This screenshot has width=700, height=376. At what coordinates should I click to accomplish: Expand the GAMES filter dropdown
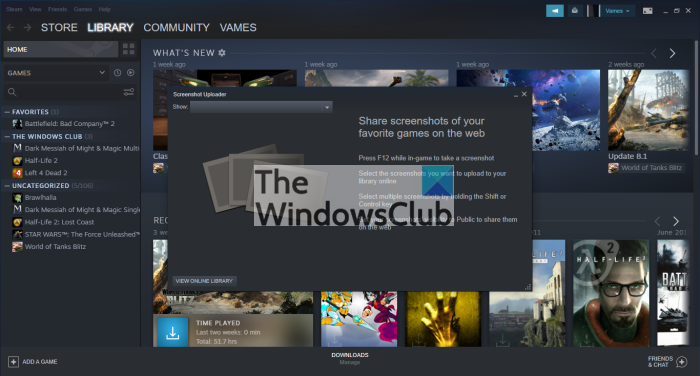56,73
